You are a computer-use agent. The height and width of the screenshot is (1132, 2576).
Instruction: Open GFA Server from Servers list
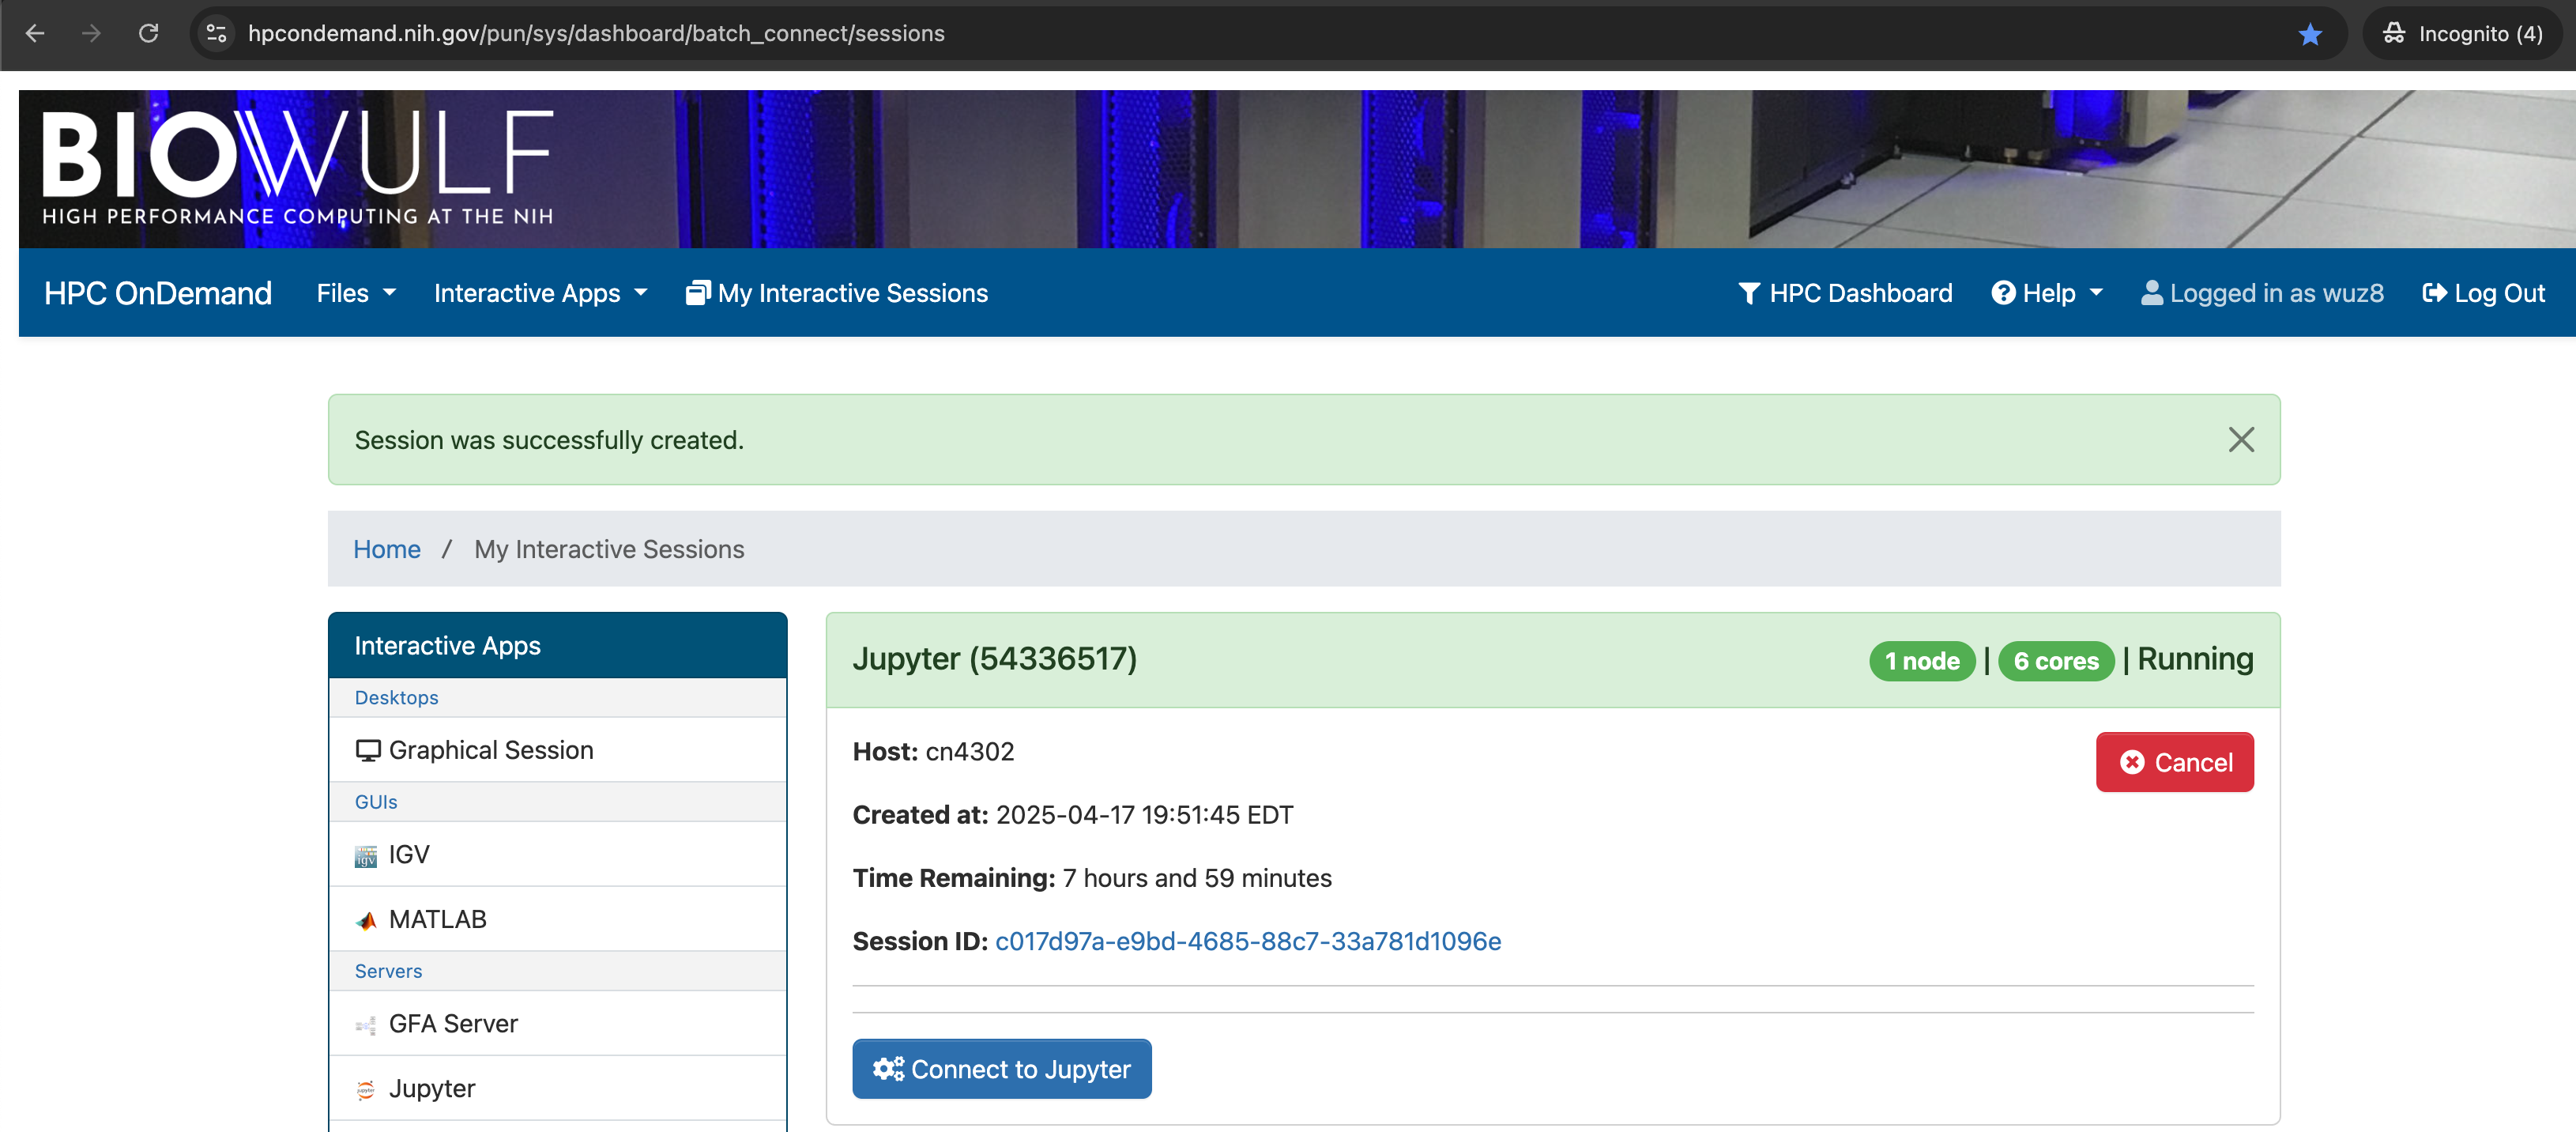point(452,1024)
